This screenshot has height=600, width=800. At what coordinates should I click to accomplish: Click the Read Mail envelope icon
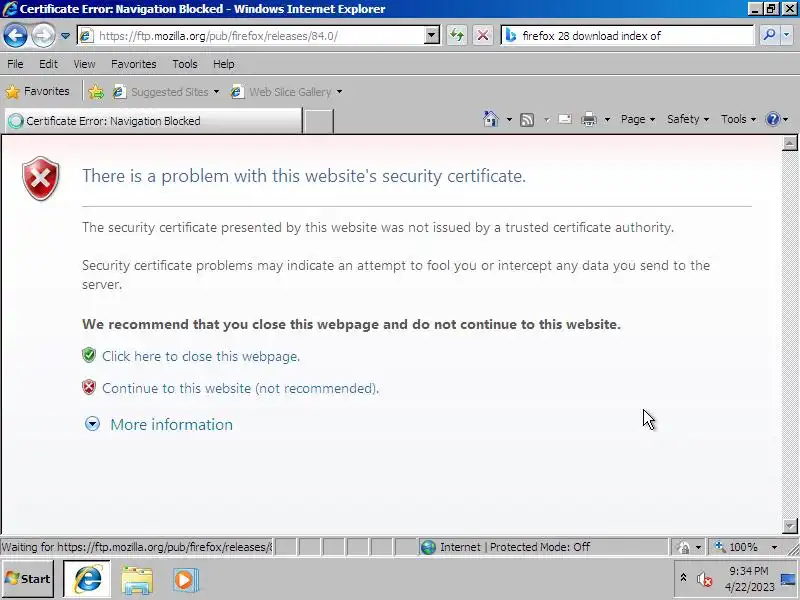565,119
